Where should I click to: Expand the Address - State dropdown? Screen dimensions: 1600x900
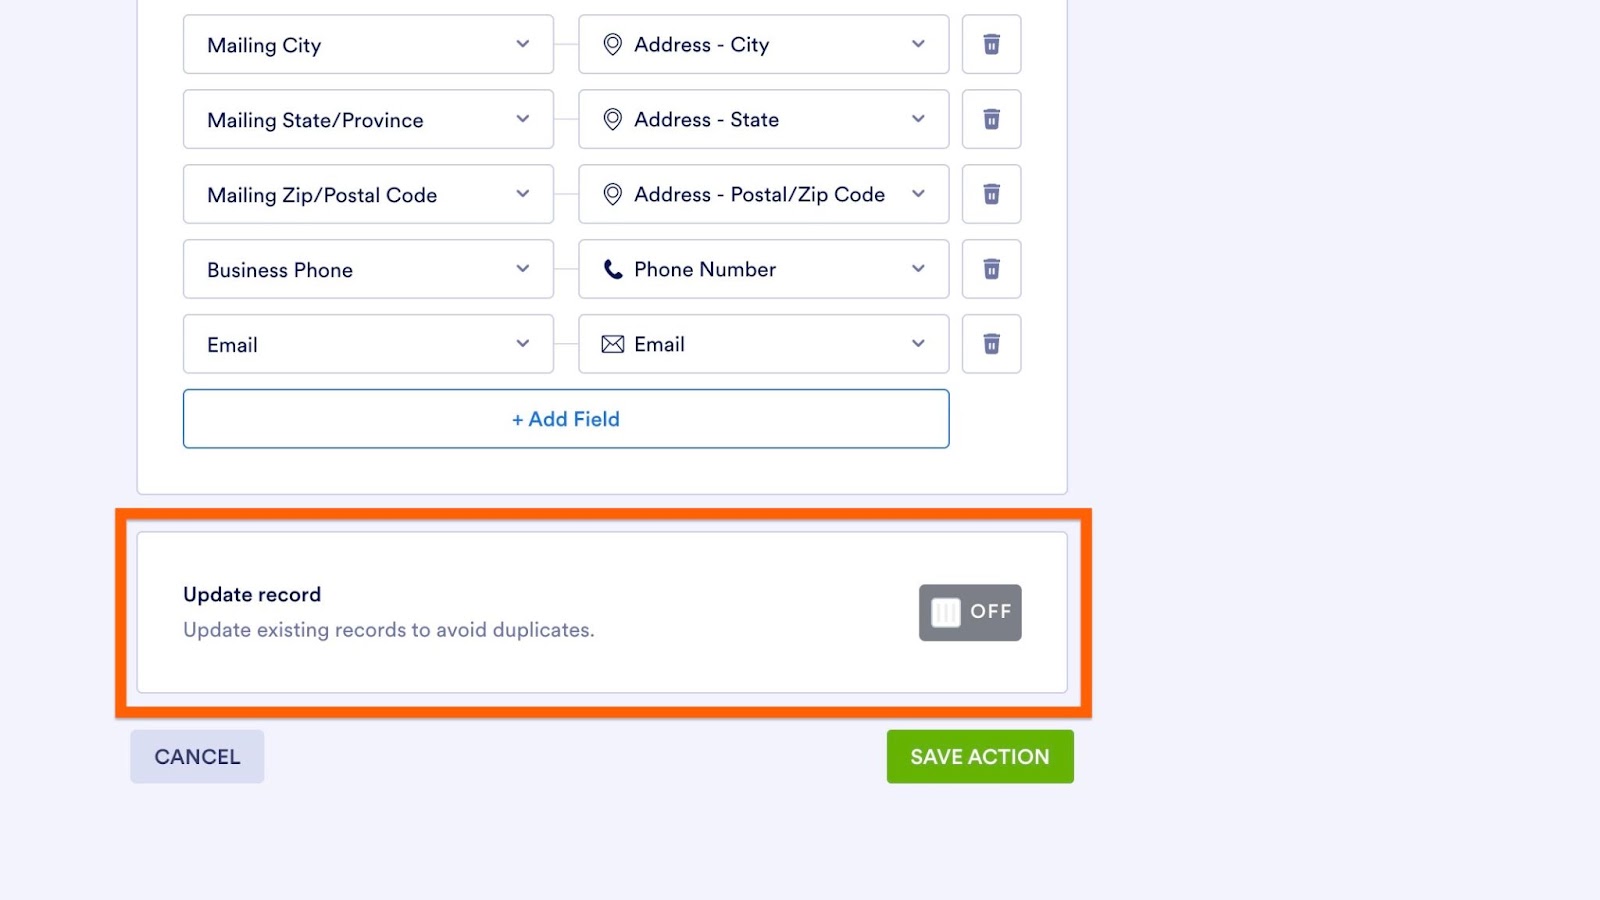[763, 119]
